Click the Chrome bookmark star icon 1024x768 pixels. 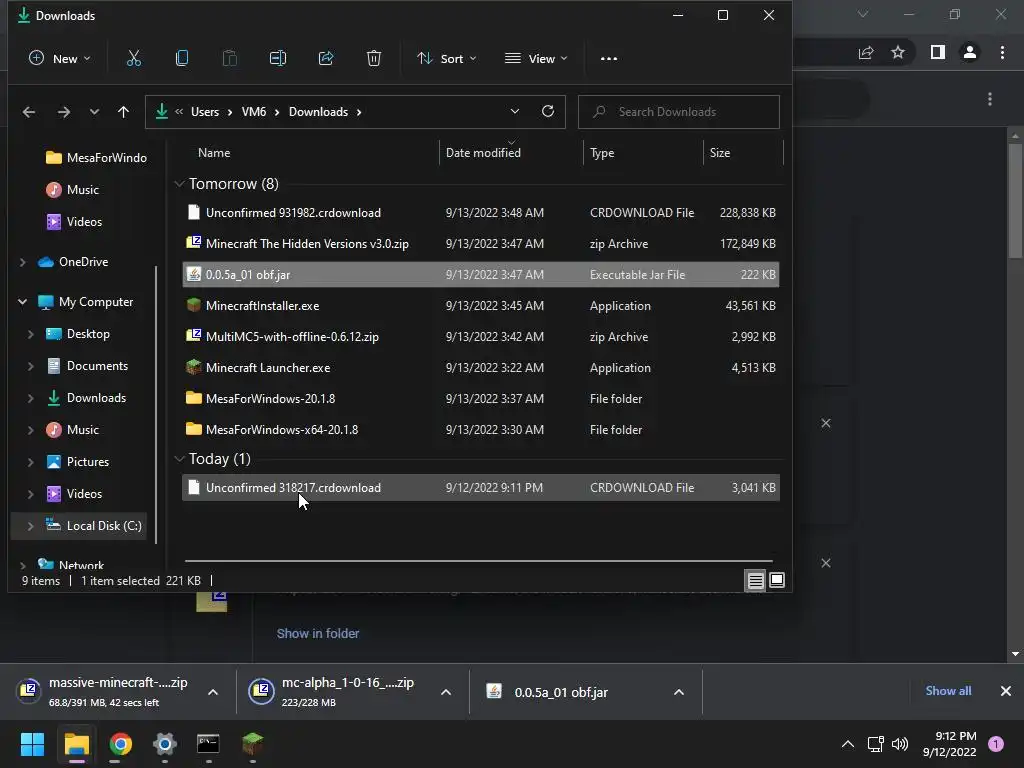coord(898,52)
